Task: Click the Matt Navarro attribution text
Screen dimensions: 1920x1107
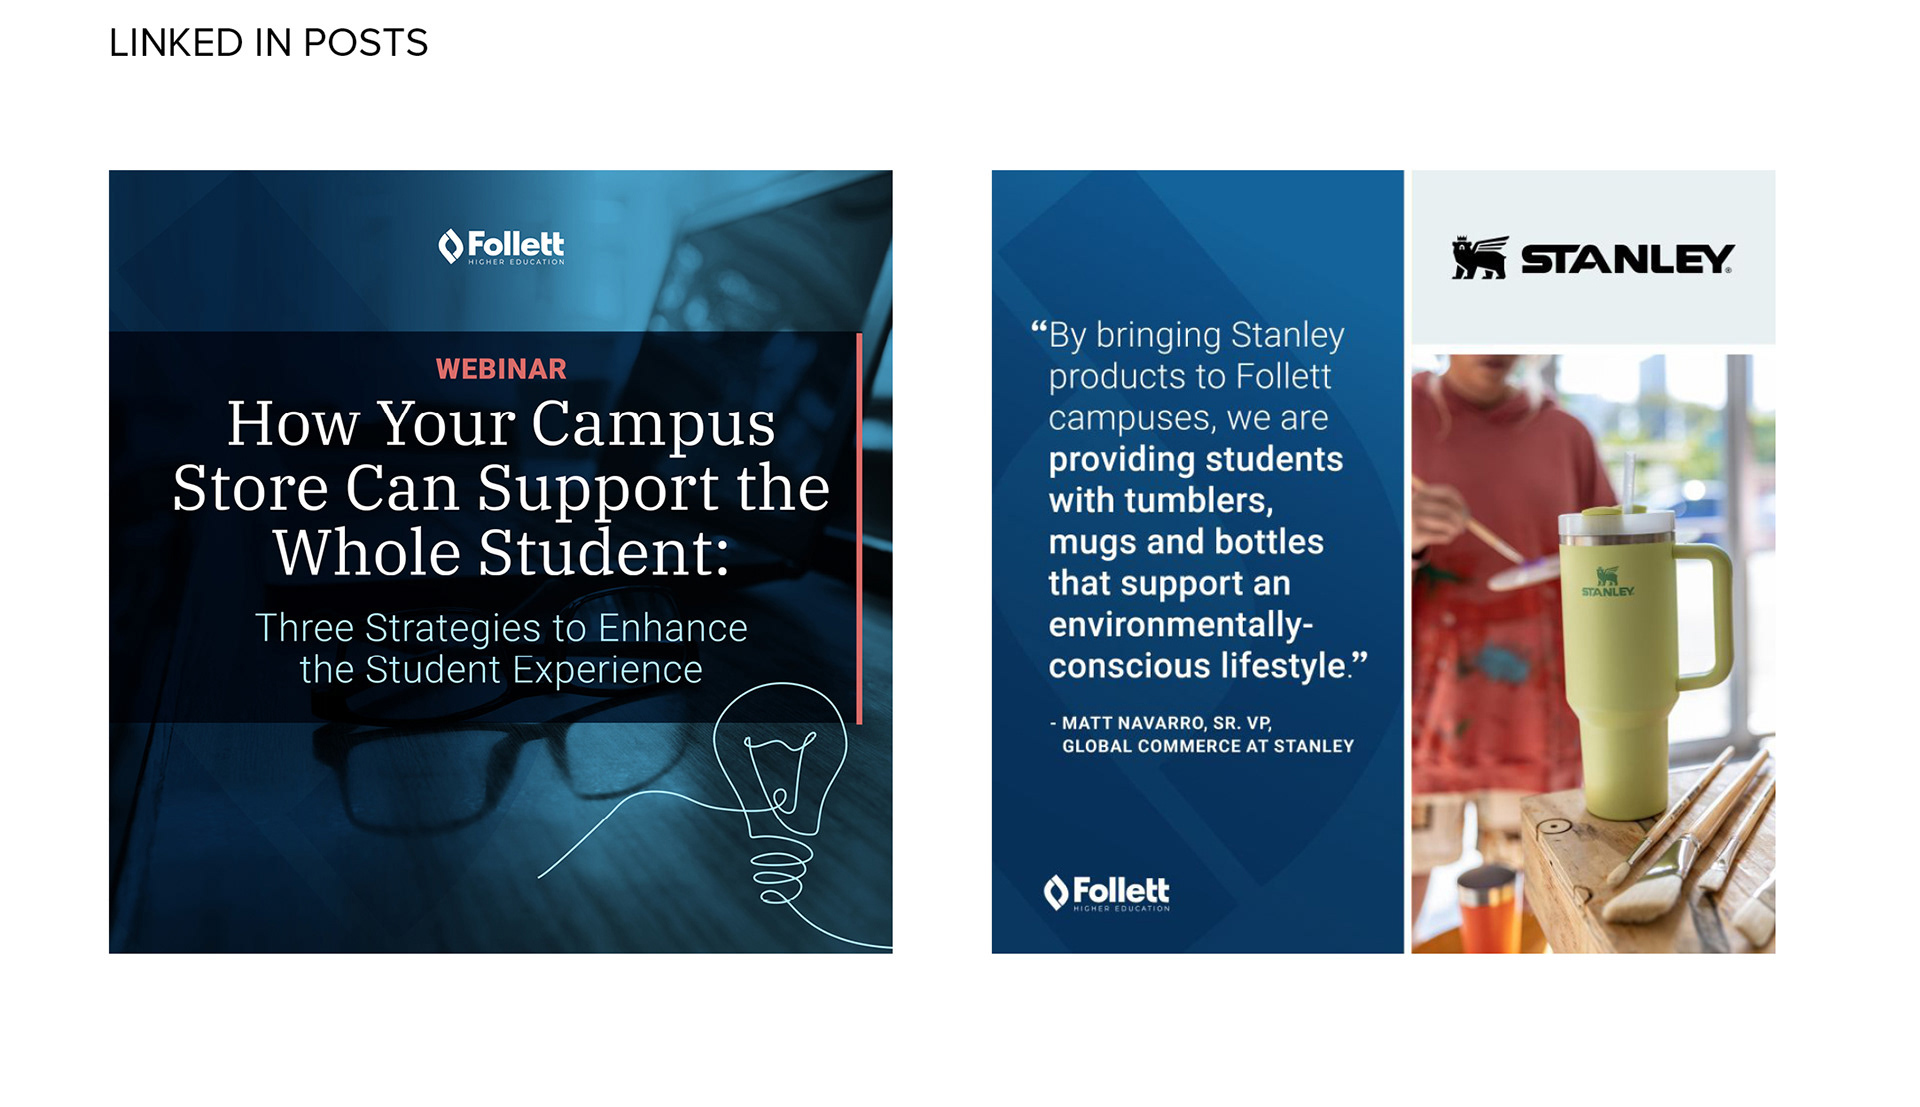Action: (x=1202, y=734)
